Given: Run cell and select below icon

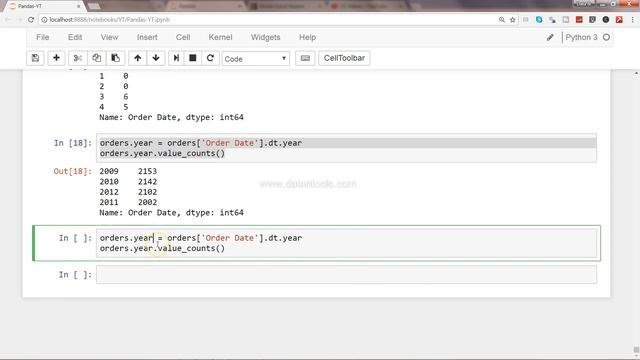Looking at the screenshot, I should [x=176, y=58].
